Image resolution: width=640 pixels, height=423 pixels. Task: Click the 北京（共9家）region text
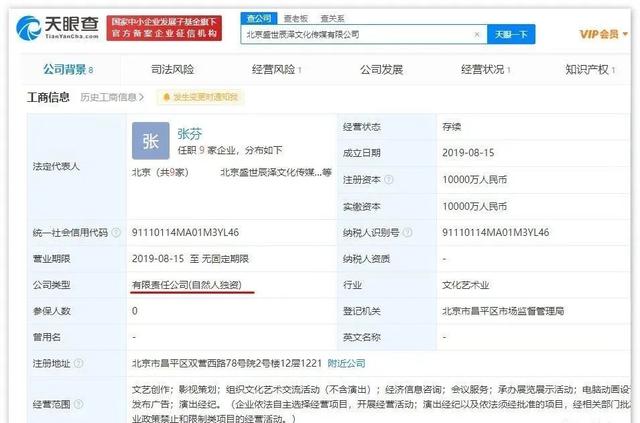[x=160, y=172]
